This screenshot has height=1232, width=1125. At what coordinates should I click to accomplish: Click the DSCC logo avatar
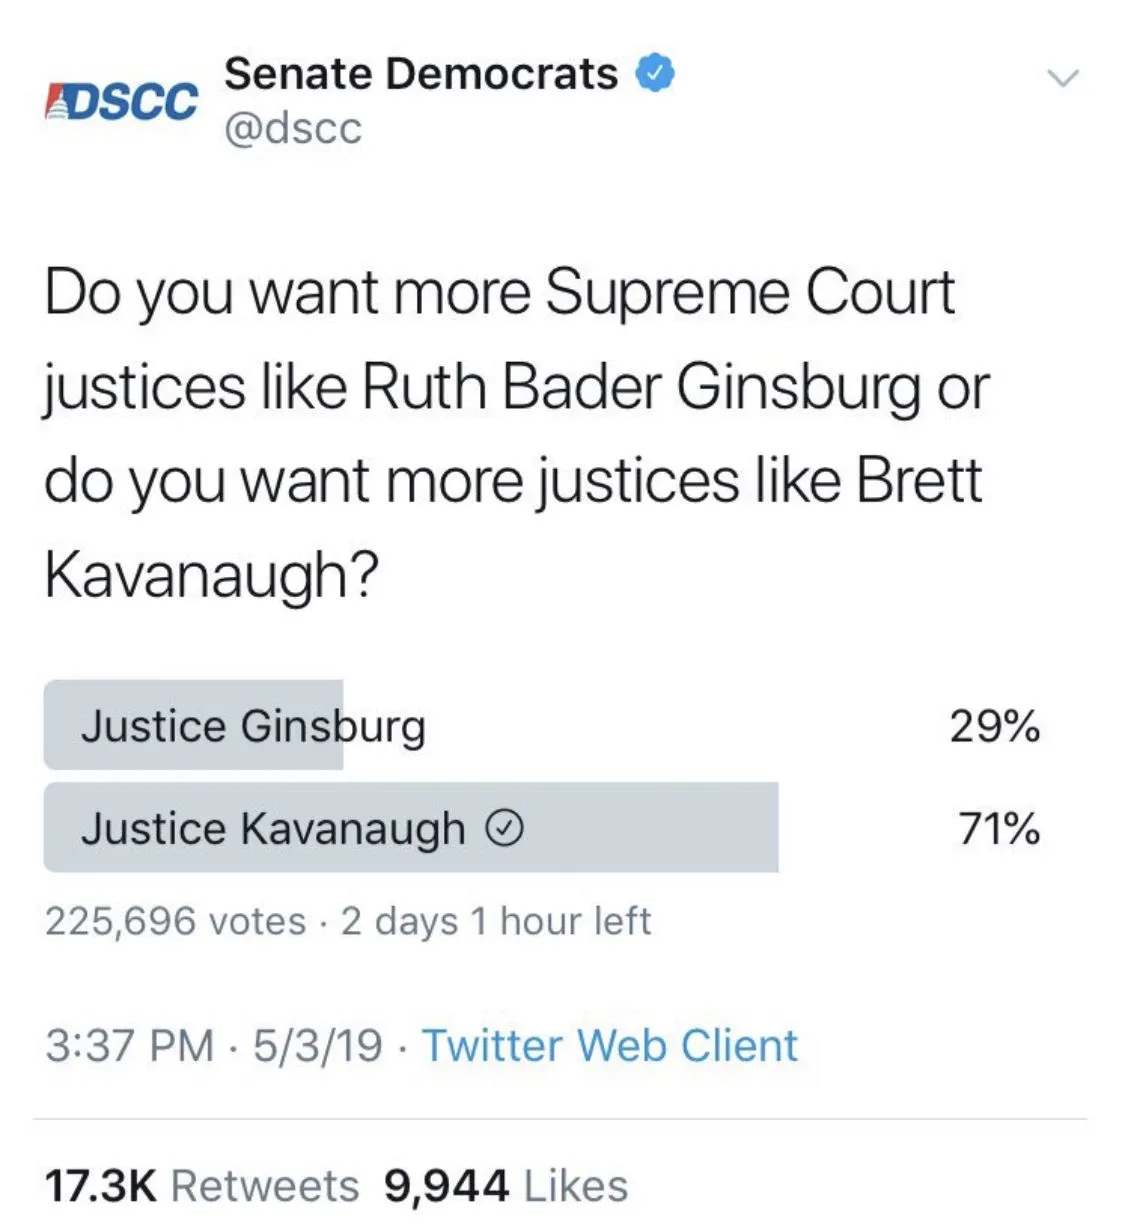(121, 102)
